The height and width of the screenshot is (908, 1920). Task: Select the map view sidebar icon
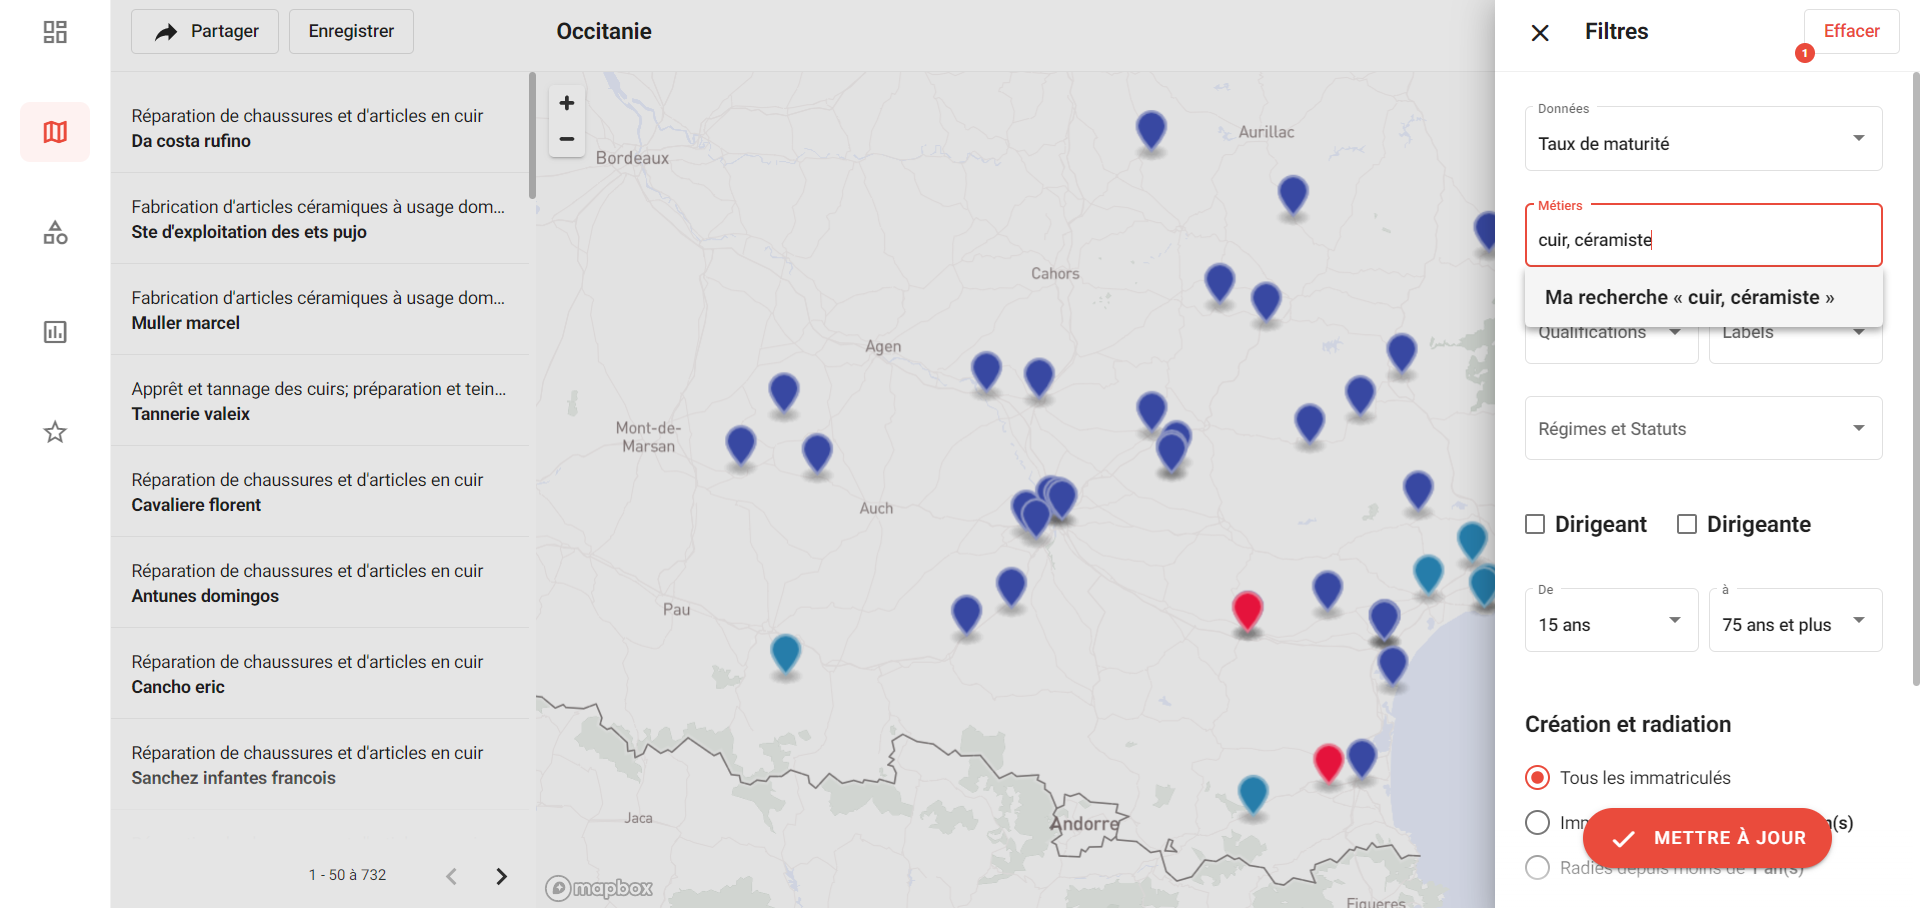tap(55, 132)
